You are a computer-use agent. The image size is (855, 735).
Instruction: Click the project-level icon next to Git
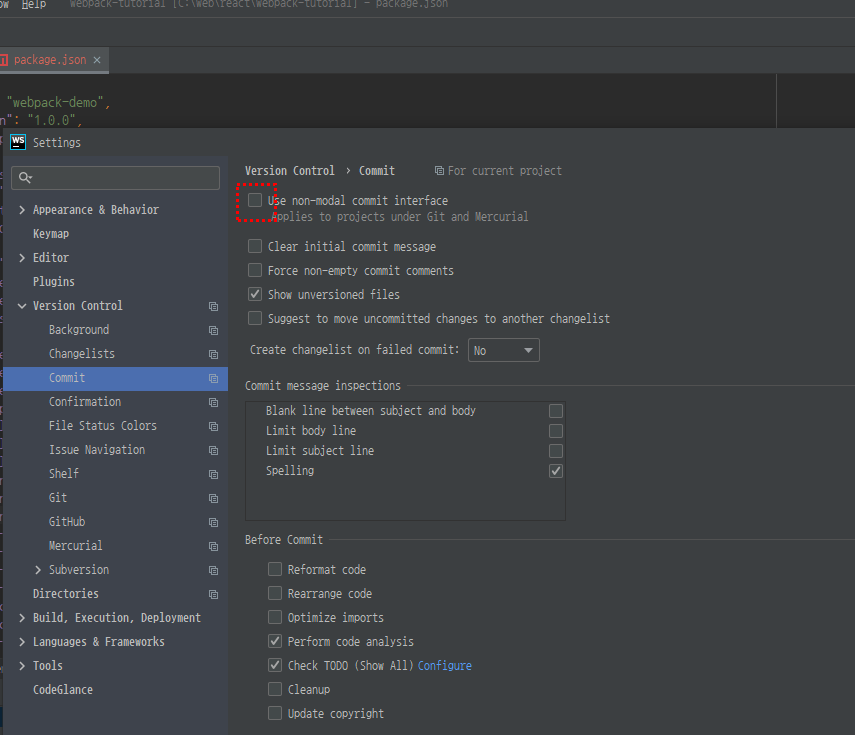coord(213,498)
